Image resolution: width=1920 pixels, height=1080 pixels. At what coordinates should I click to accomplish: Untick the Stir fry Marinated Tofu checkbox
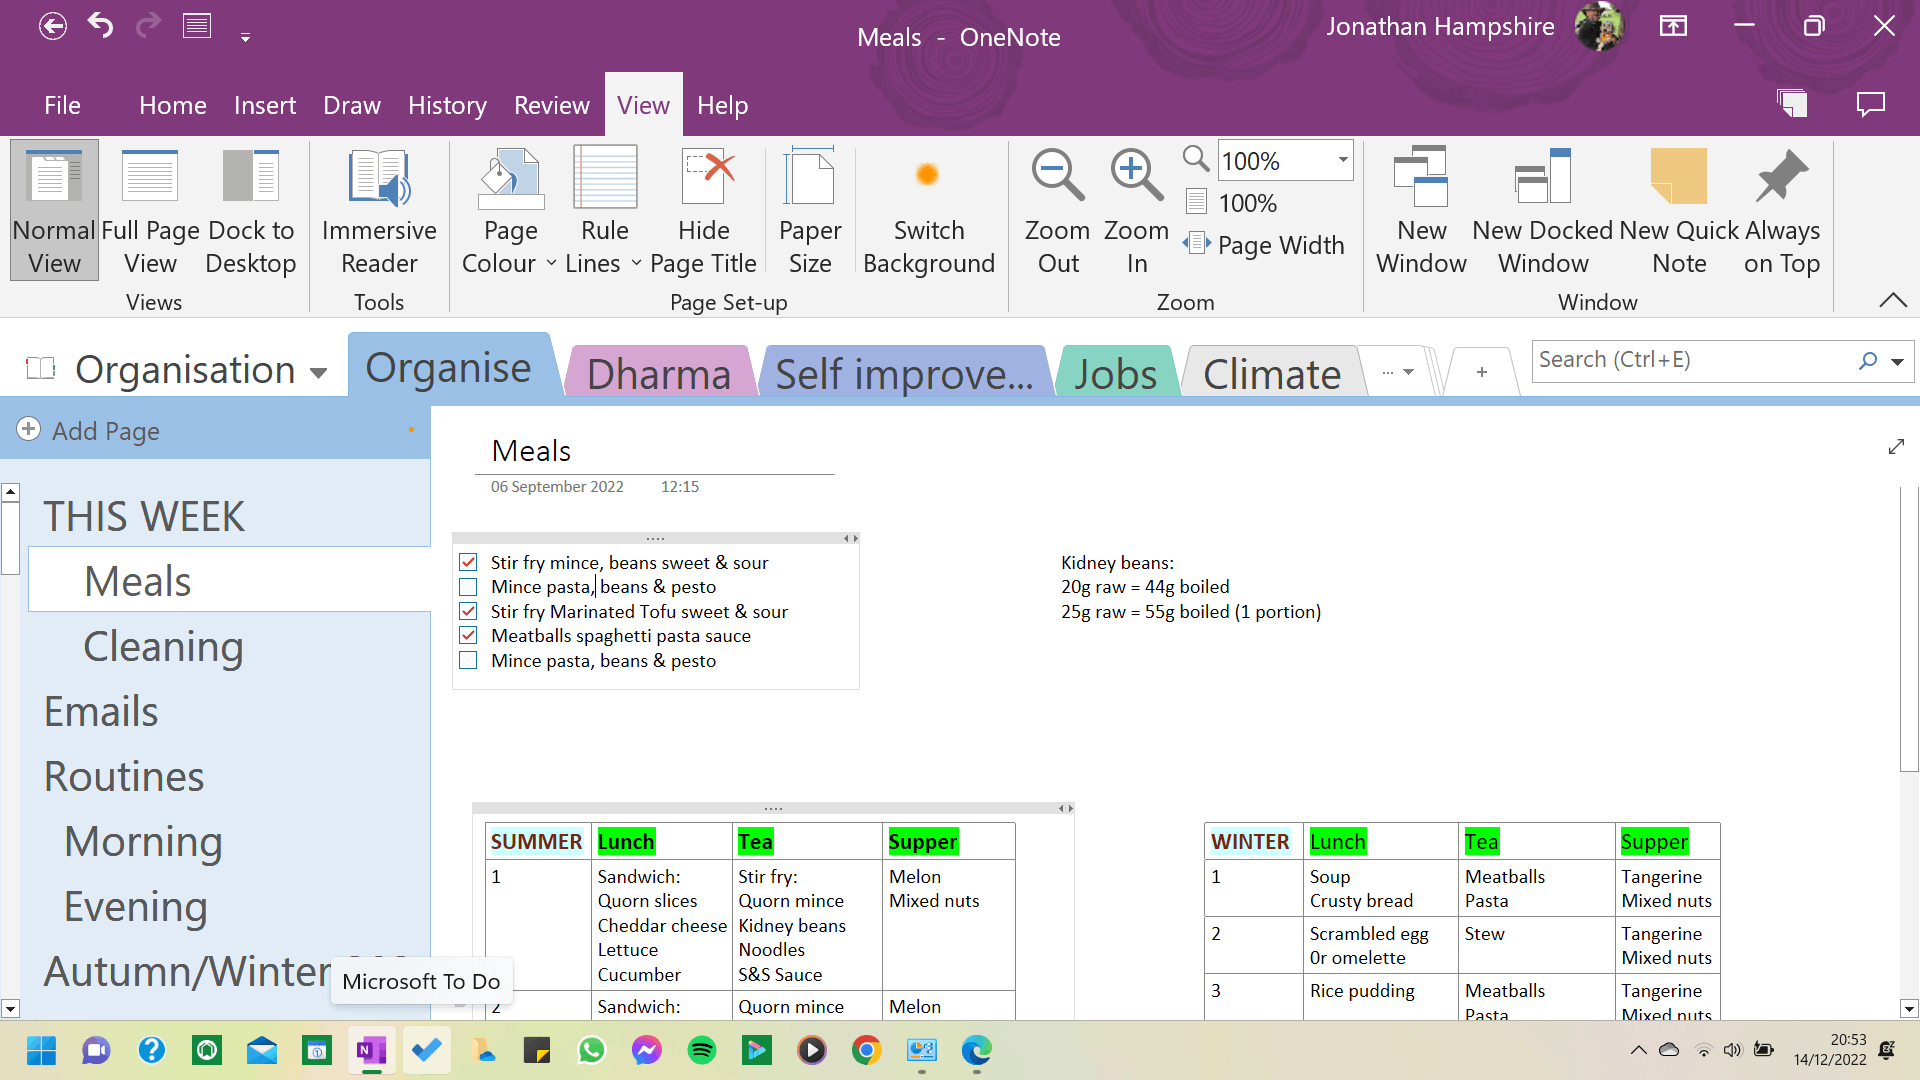coord(468,611)
